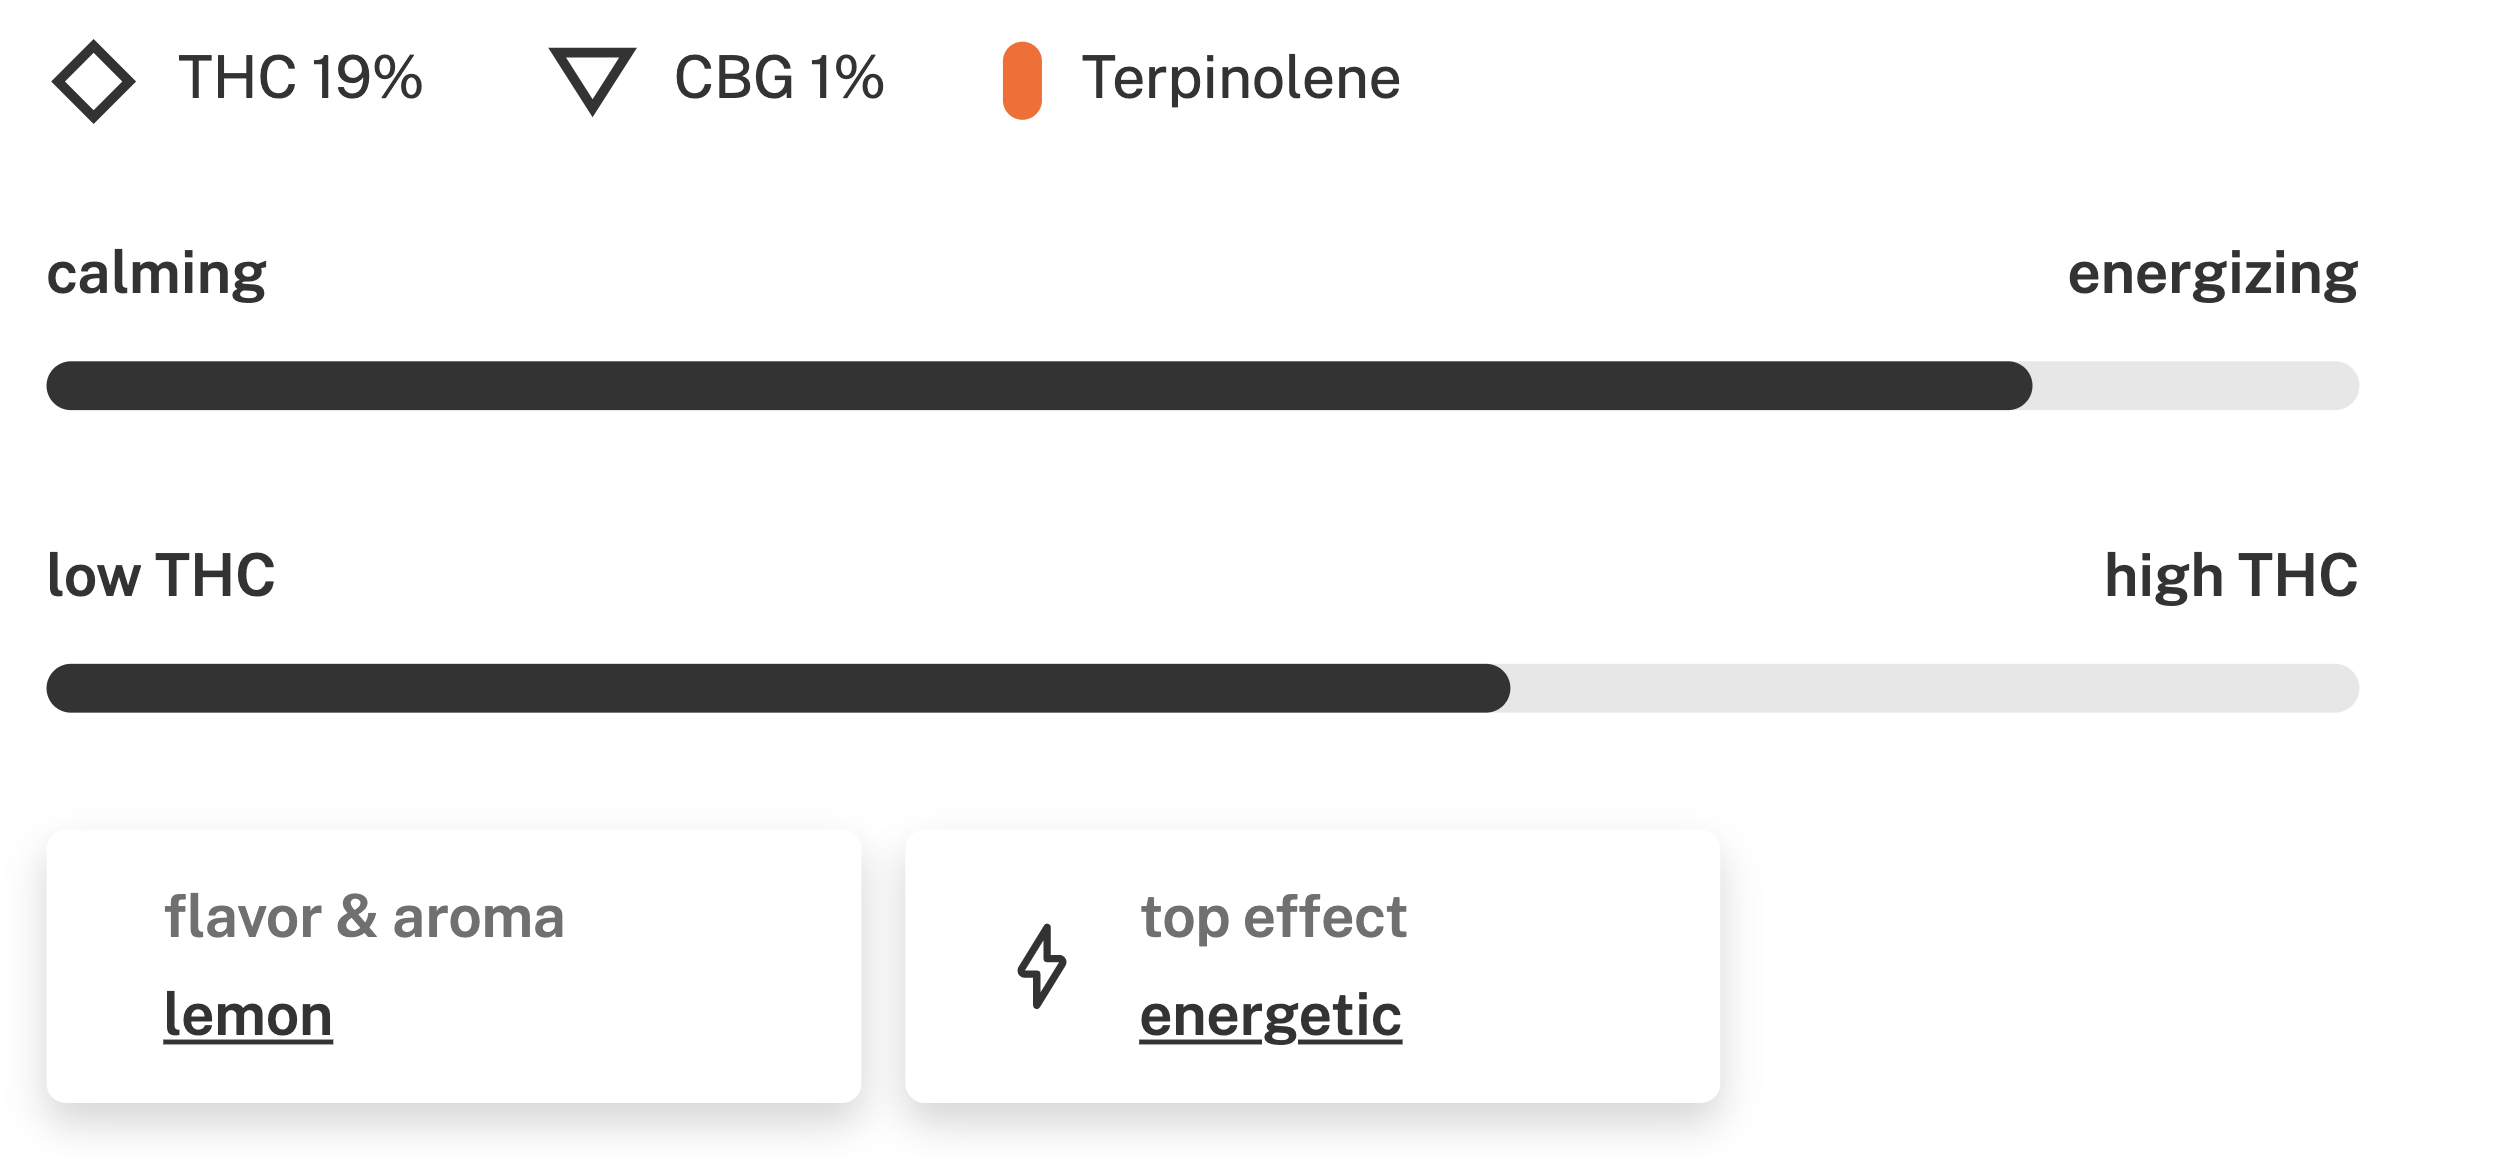Click the low THC label
Screen dimensions: 2512x1158
click(161, 575)
